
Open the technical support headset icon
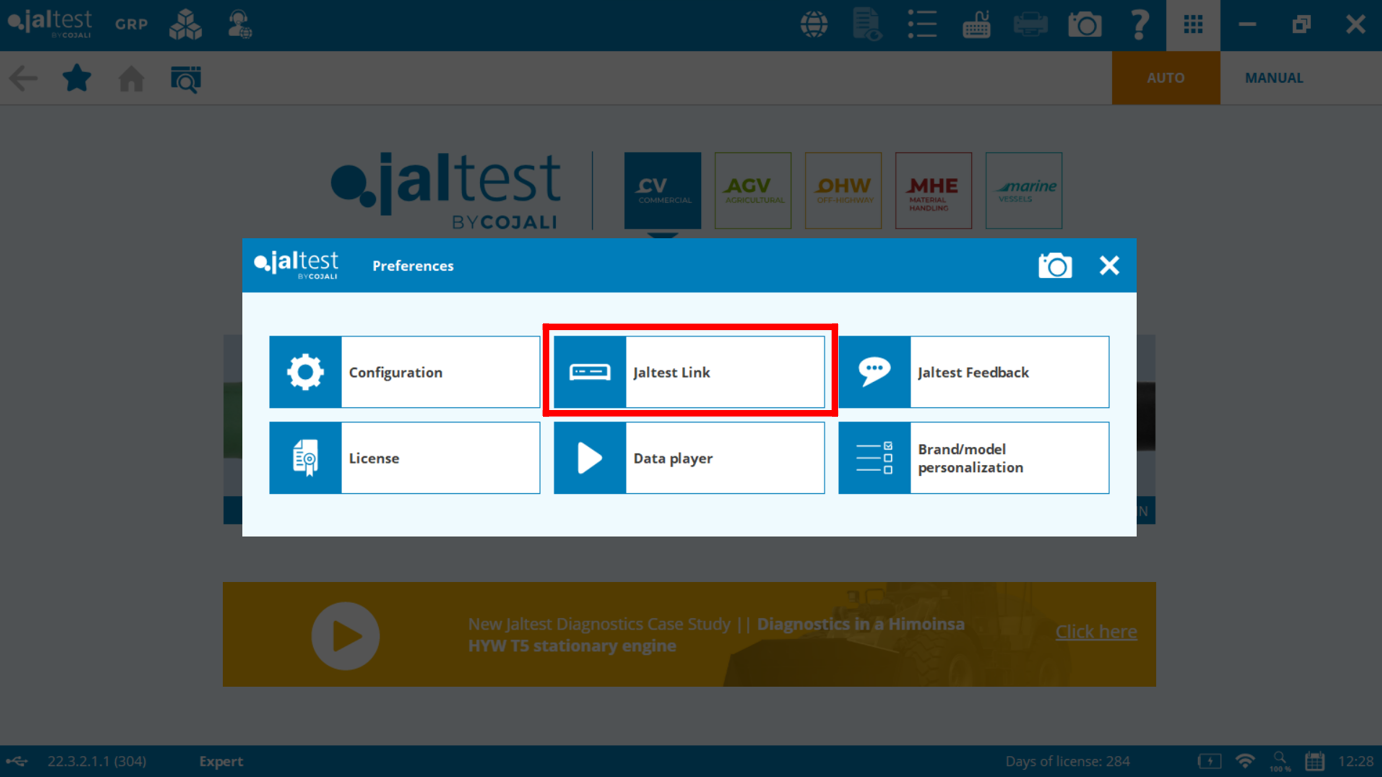click(240, 24)
